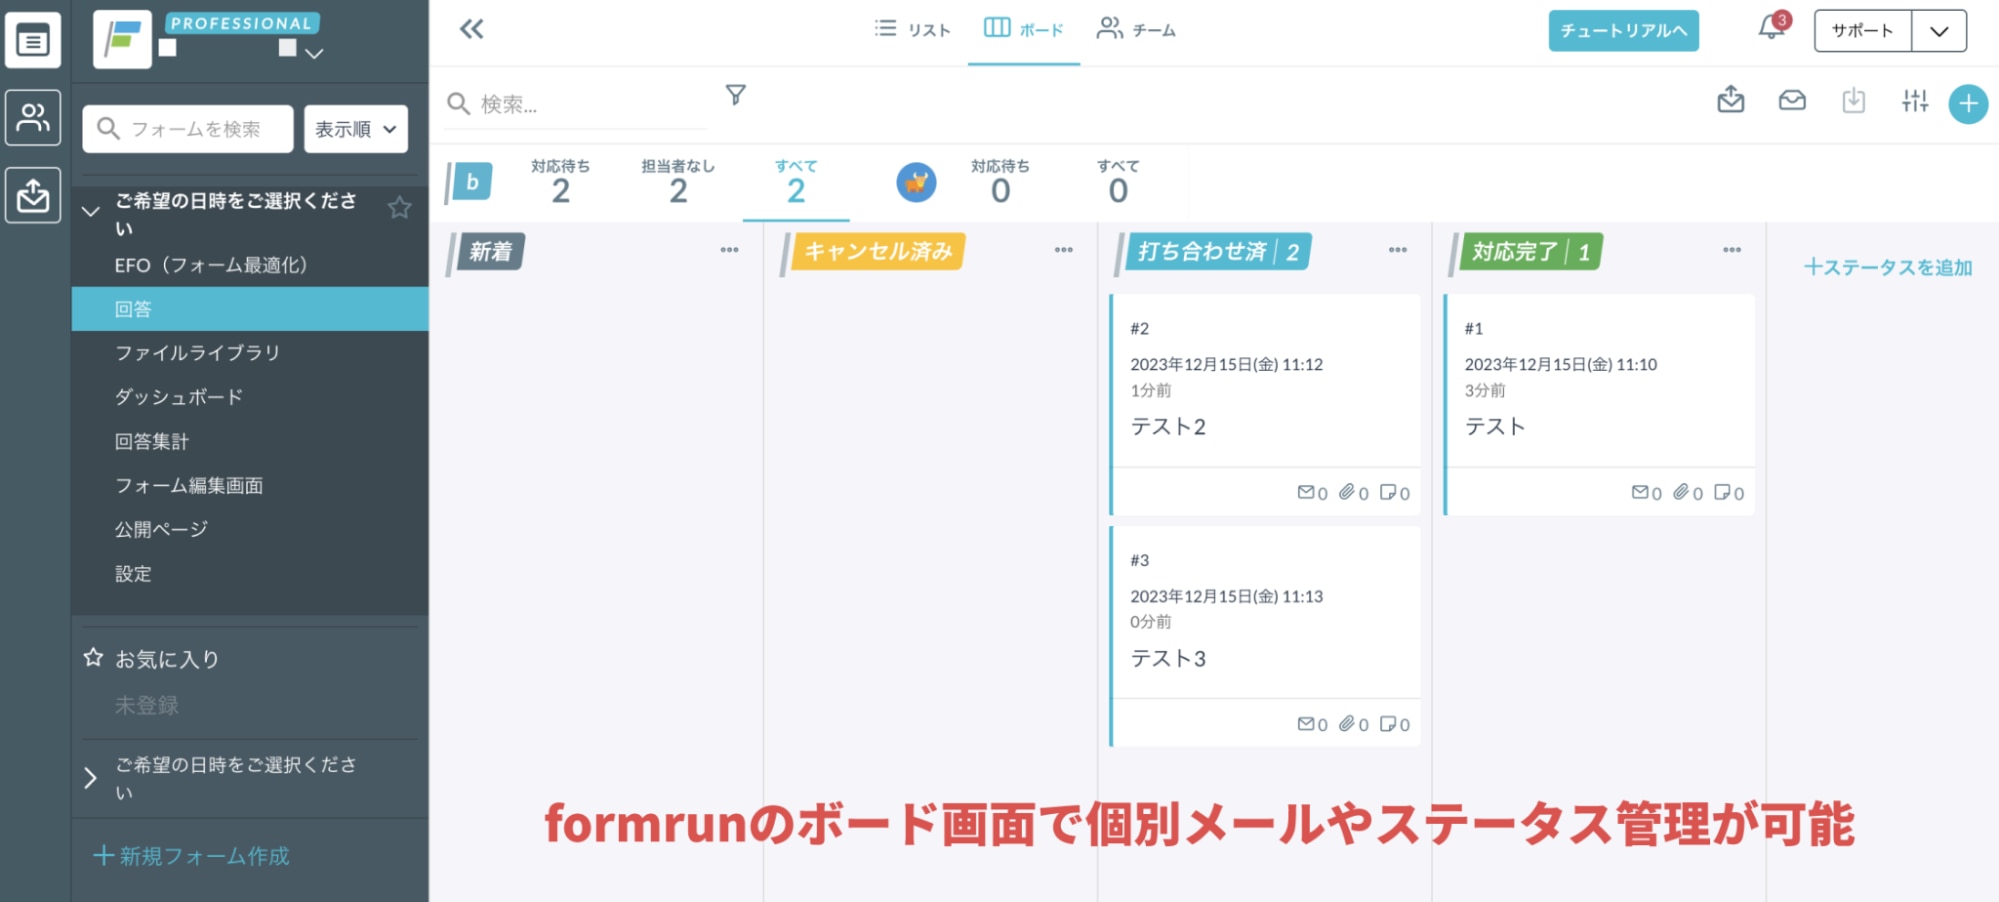Click mail count icon on card #2
The height and width of the screenshot is (902, 1999).
click(x=1306, y=492)
